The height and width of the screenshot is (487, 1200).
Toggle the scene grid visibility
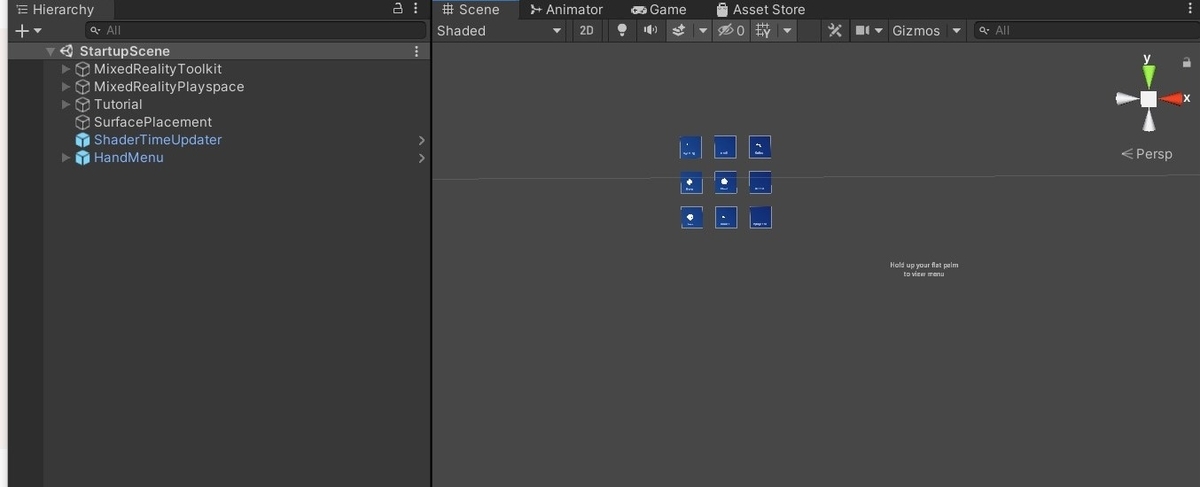point(764,31)
